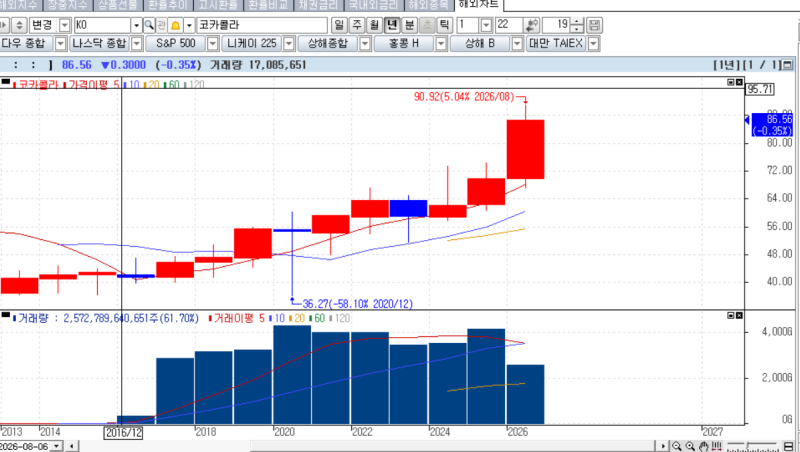Open the 해외종목 tab

point(429,5)
